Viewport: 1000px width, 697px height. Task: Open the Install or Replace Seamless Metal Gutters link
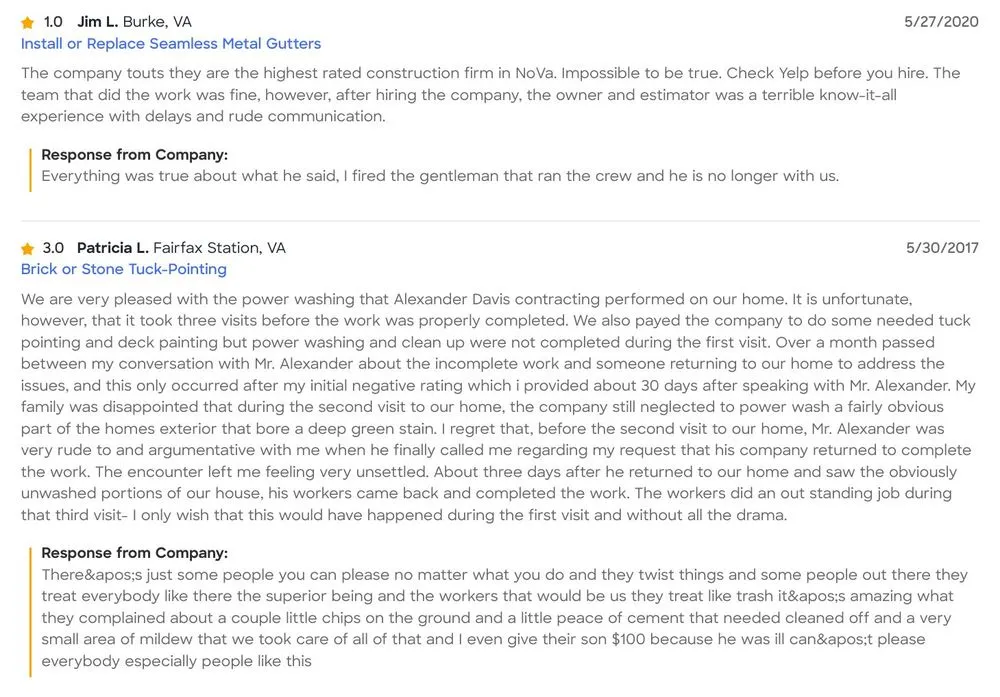pos(171,43)
